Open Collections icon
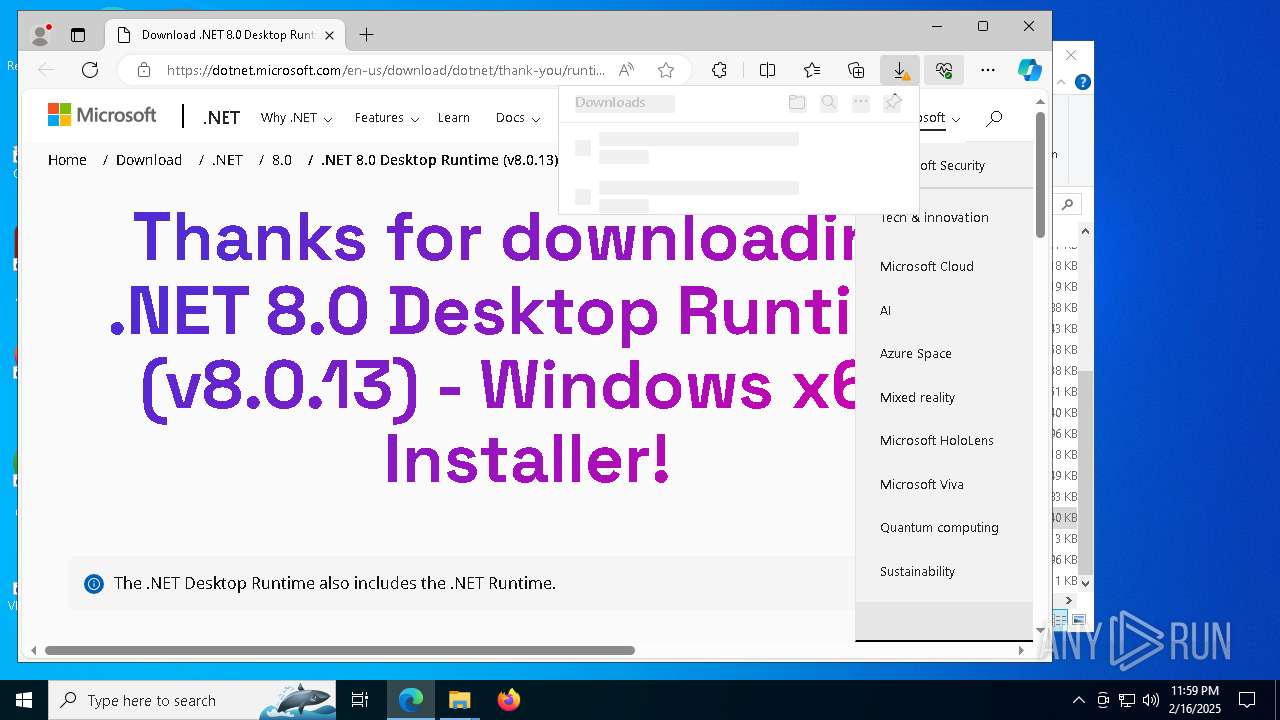Image resolution: width=1280 pixels, height=720 pixels. tap(856, 70)
